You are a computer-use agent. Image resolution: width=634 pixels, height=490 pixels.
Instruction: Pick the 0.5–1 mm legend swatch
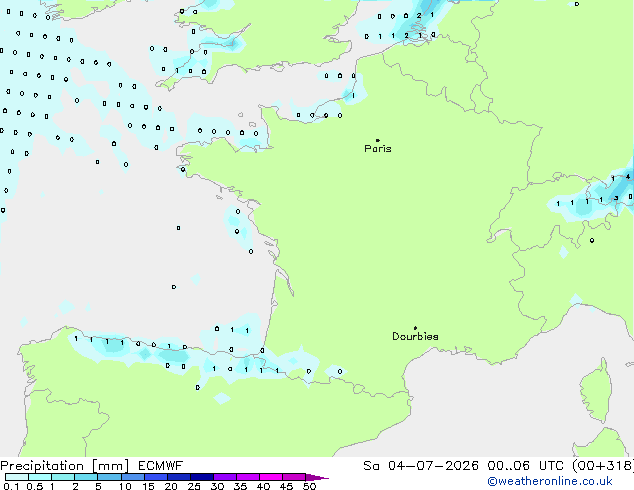40,477
